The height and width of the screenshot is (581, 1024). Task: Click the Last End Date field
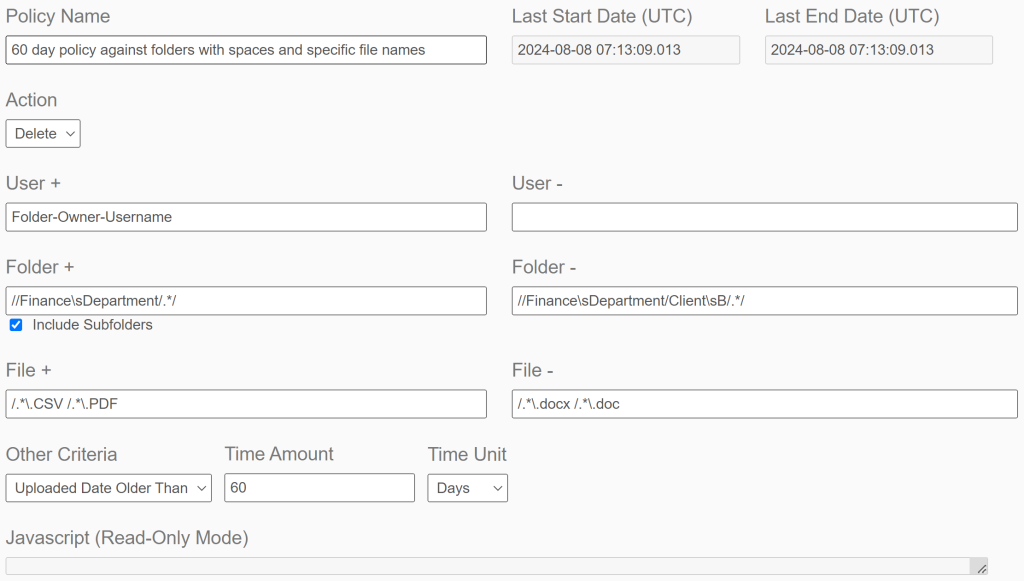click(x=878, y=50)
